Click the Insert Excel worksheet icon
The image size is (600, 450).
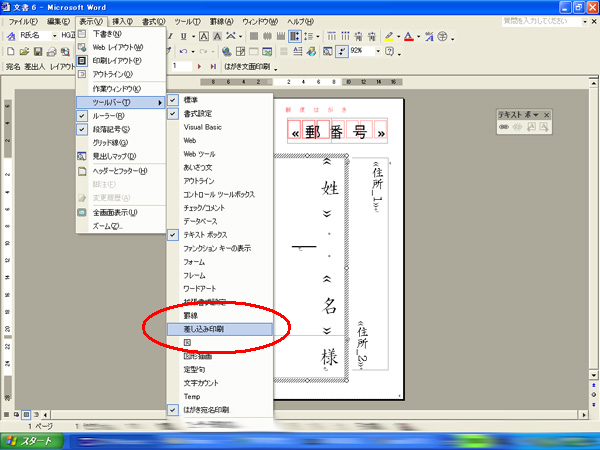(267, 51)
